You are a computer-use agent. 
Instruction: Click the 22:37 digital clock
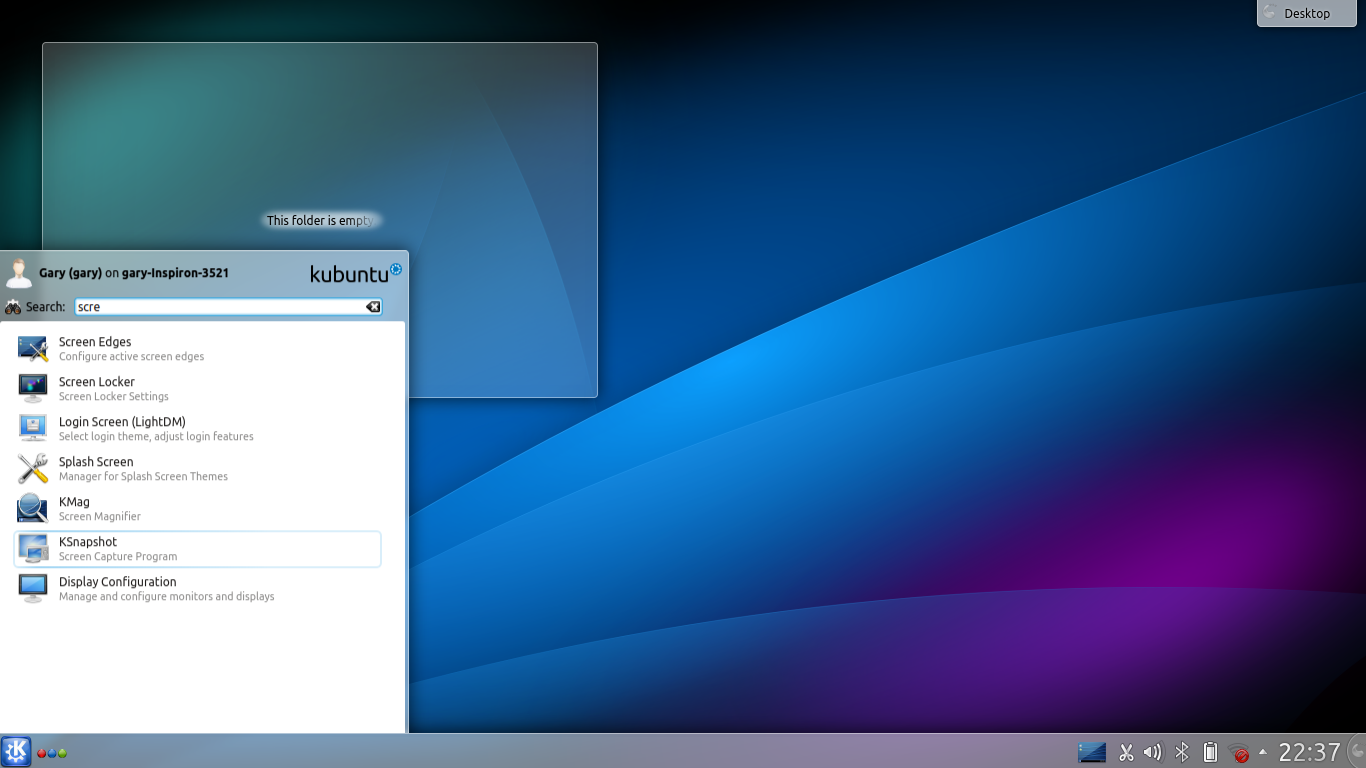pyautogui.click(x=1309, y=752)
